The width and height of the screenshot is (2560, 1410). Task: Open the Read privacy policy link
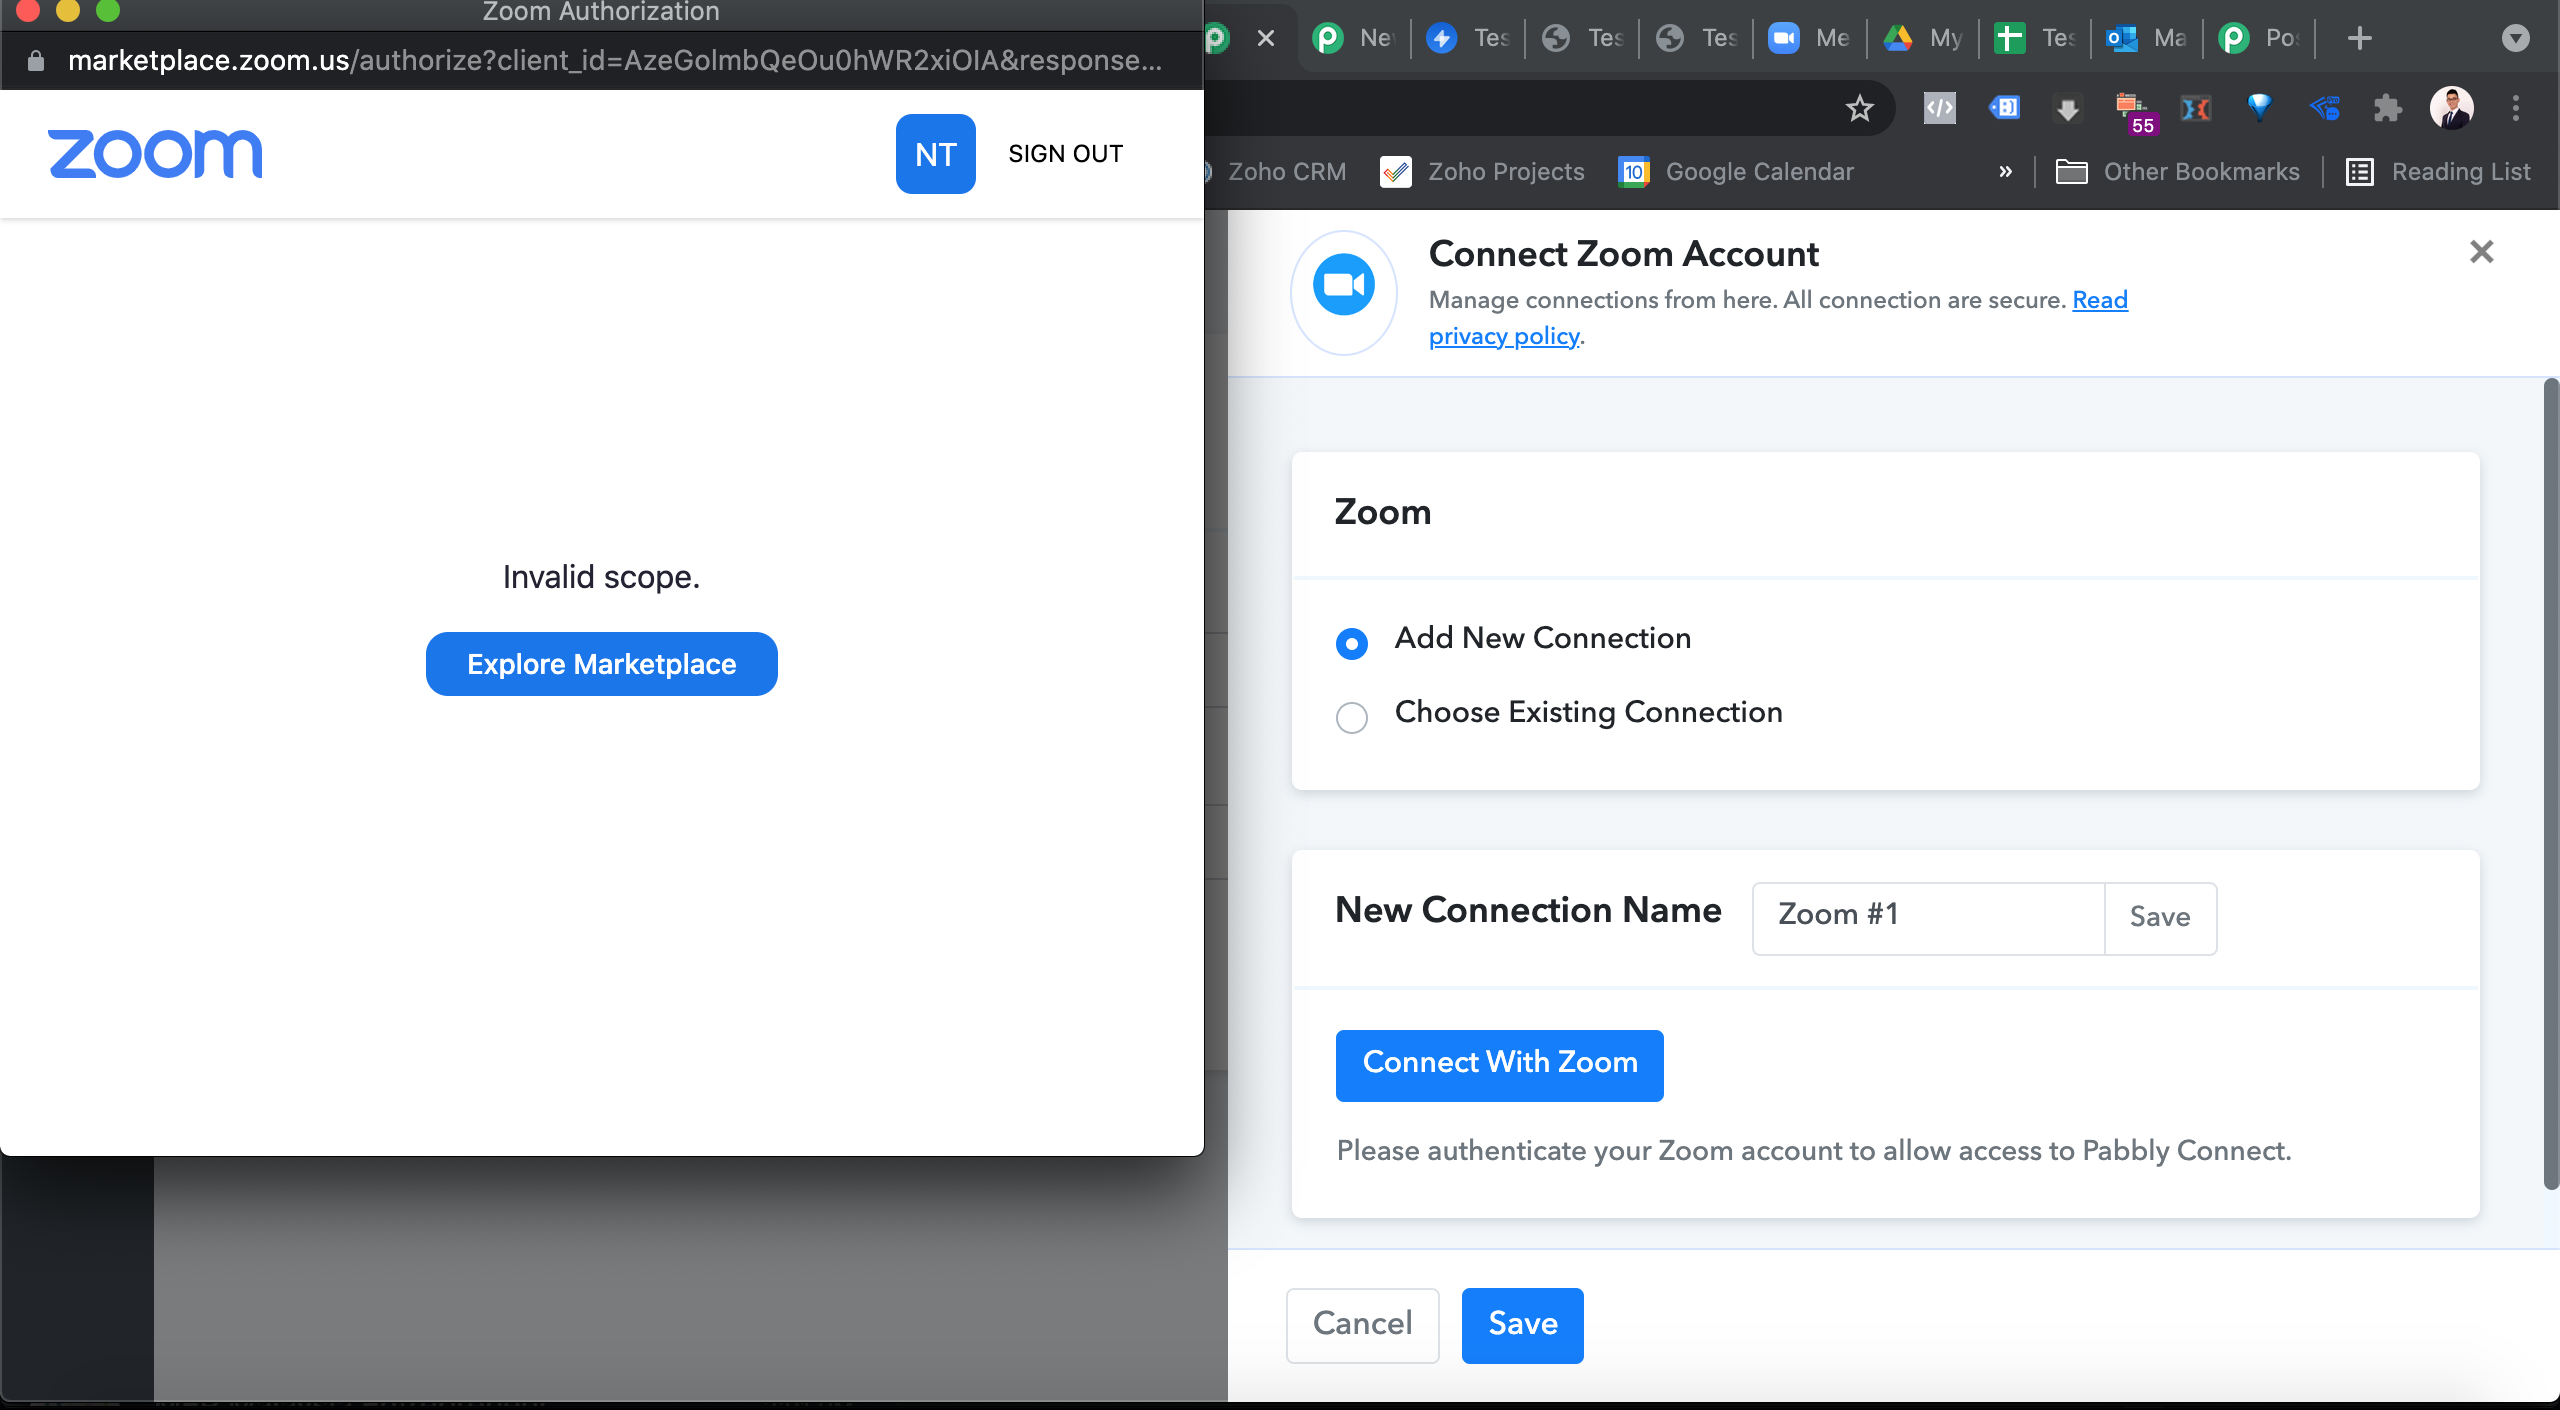click(x=1778, y=318)
